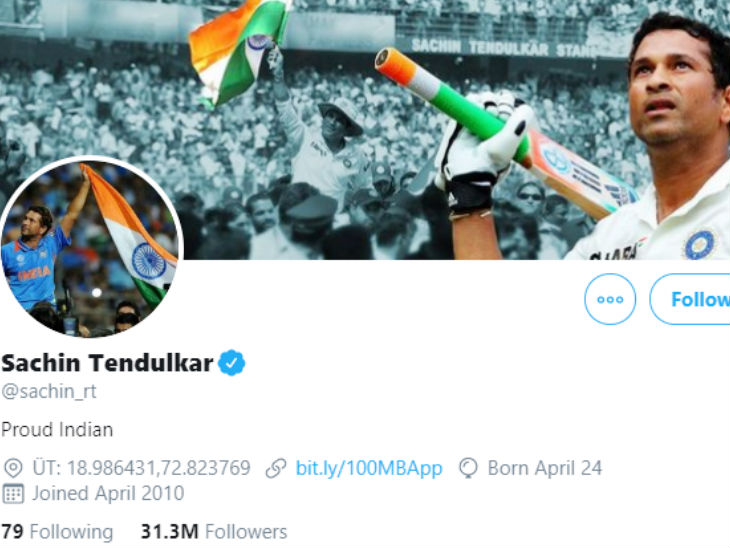The height and width of the screenshot is (548, 730).
Task: Click the Proud Indian bio text
Action: 57,430
